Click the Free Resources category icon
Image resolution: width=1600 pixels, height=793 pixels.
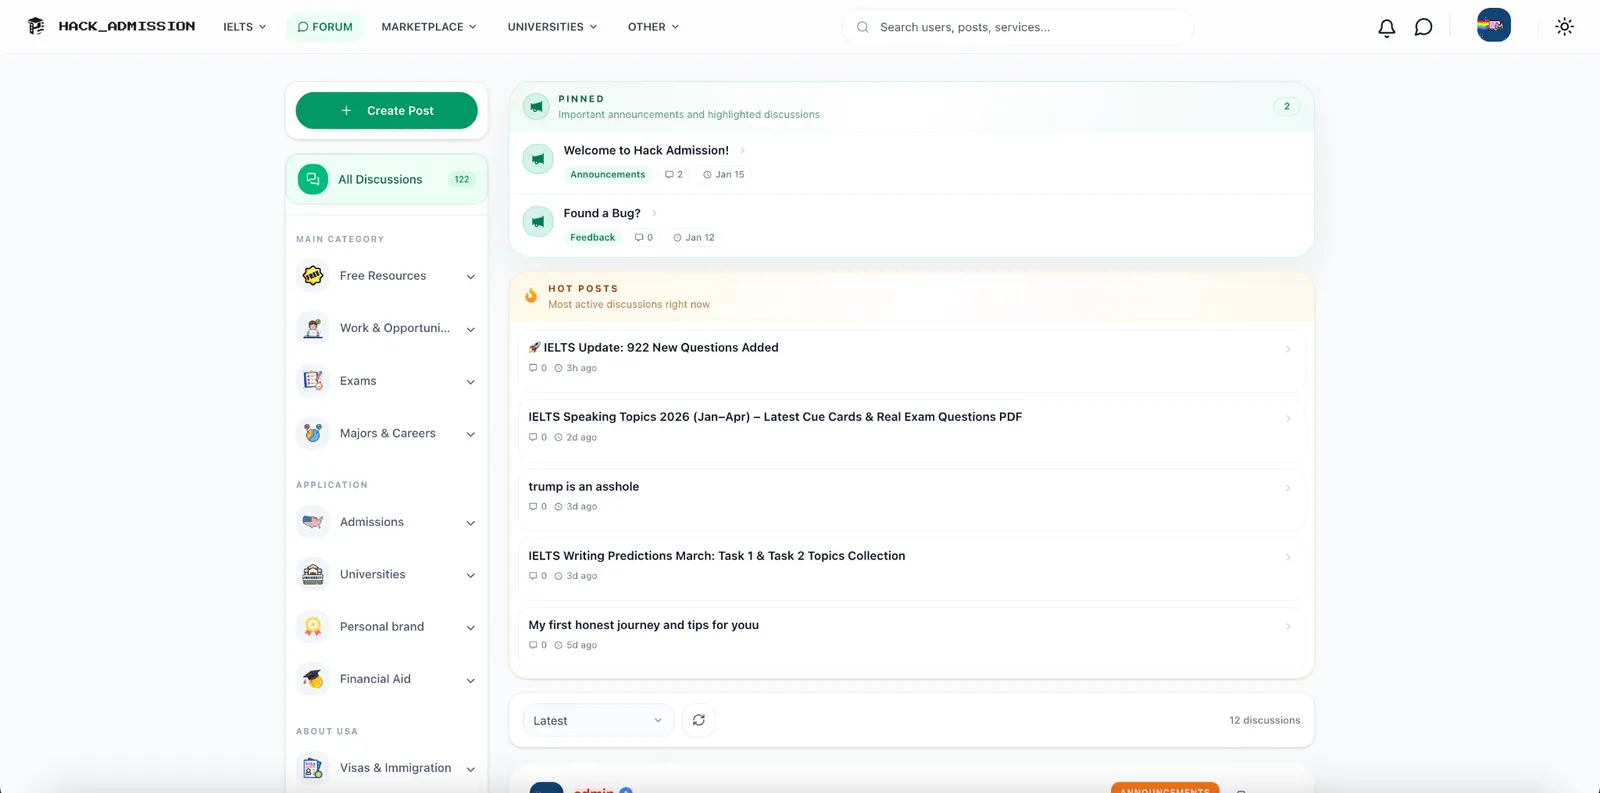pyautogui.click(x=313, y=275)
